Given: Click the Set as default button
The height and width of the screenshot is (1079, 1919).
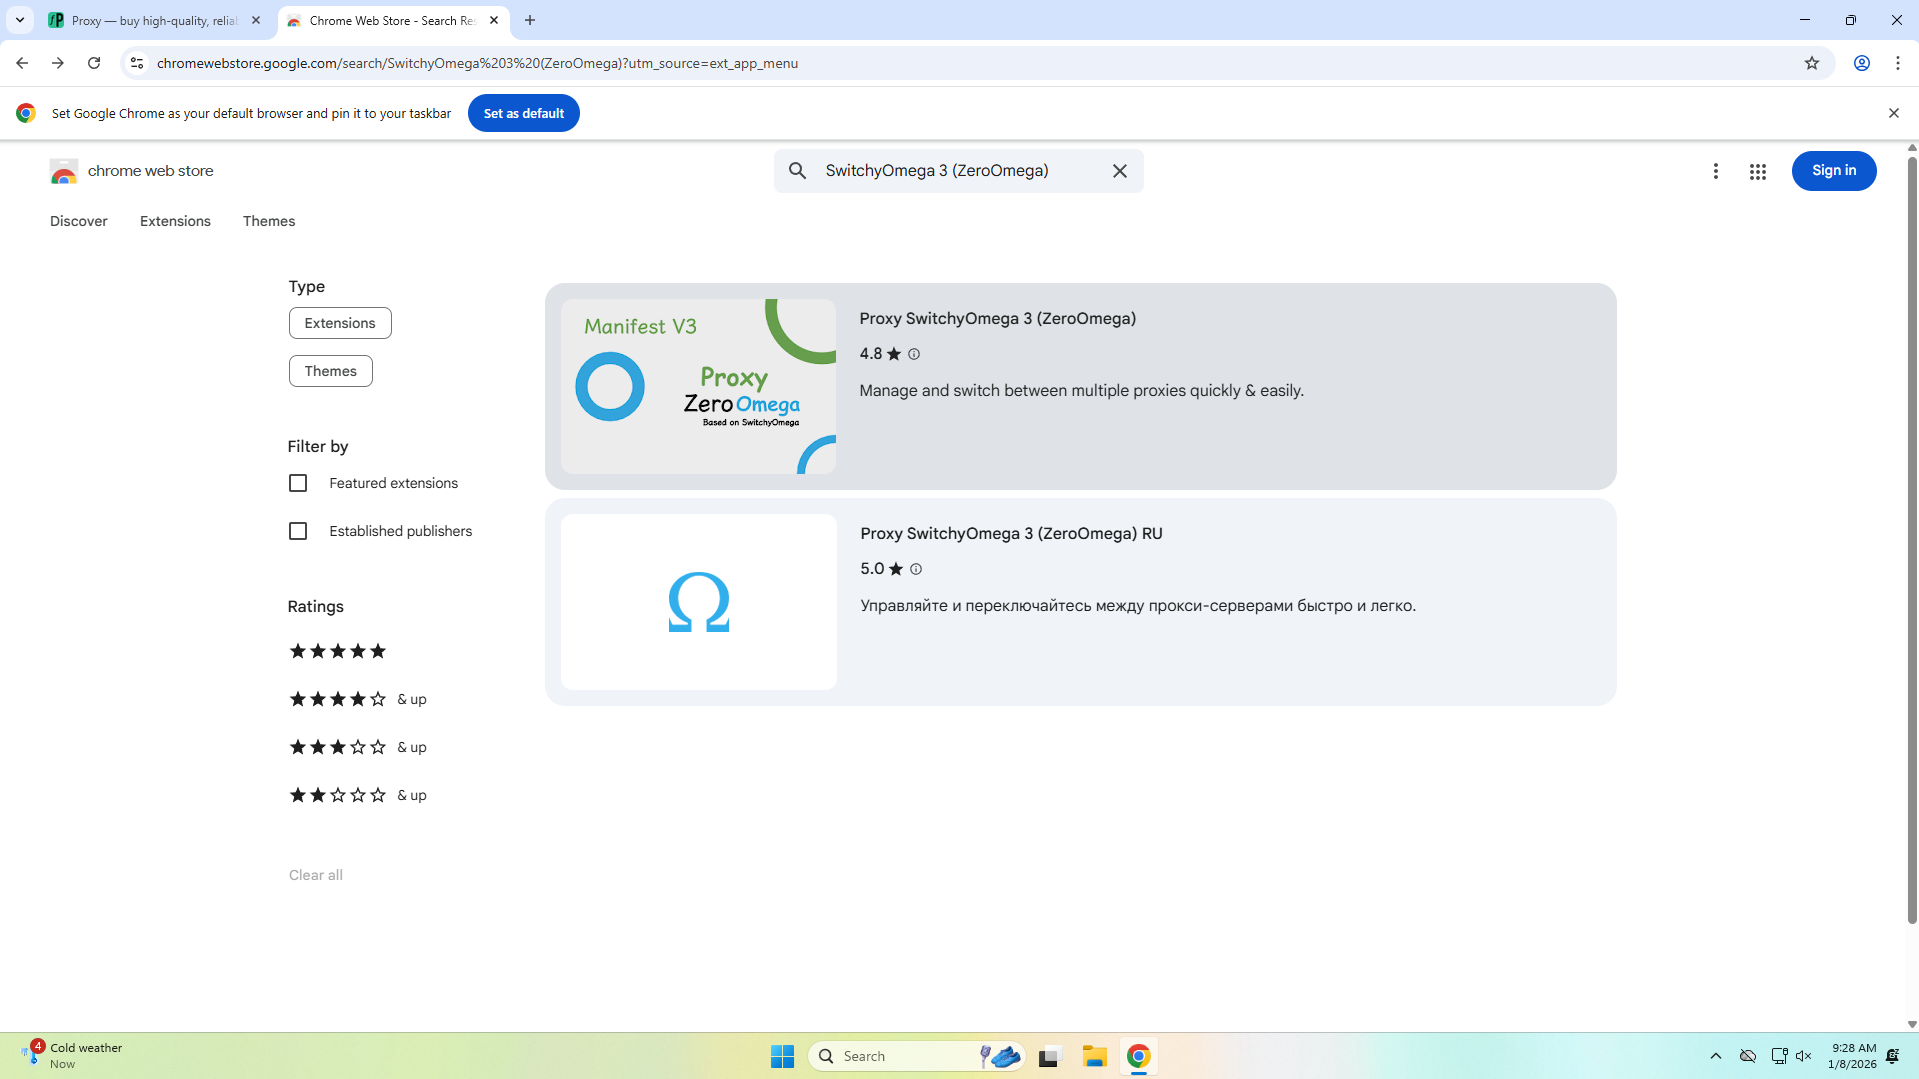Looking at the screenshot, I should pyautogui.click(x=524, y=113).
